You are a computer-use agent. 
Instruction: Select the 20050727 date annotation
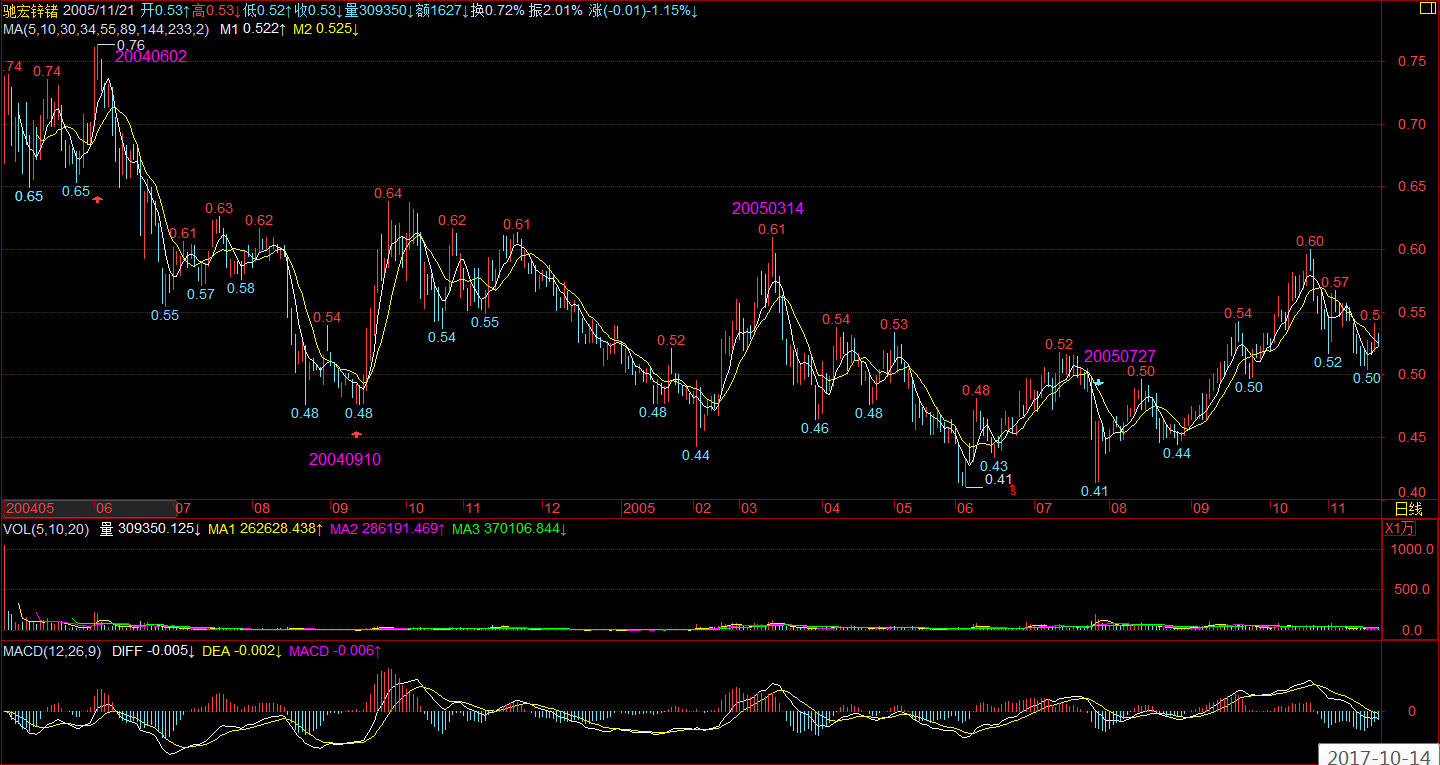click(1120, 356)
